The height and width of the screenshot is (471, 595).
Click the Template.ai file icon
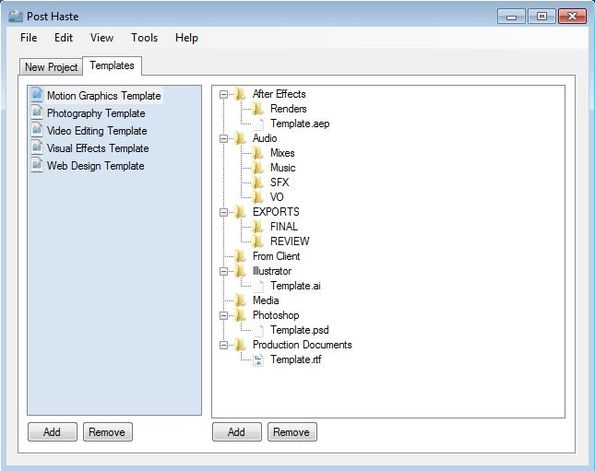pos(258,286)
